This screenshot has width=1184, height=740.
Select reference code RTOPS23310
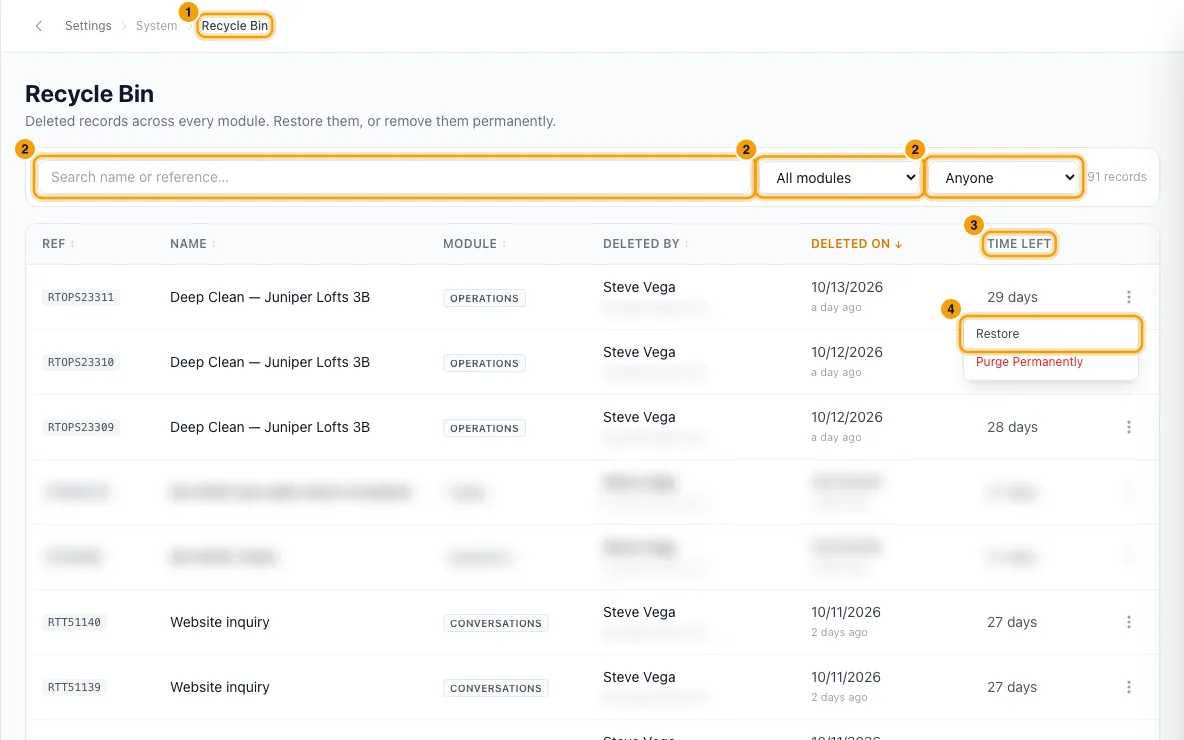click(x=81, y=362)
